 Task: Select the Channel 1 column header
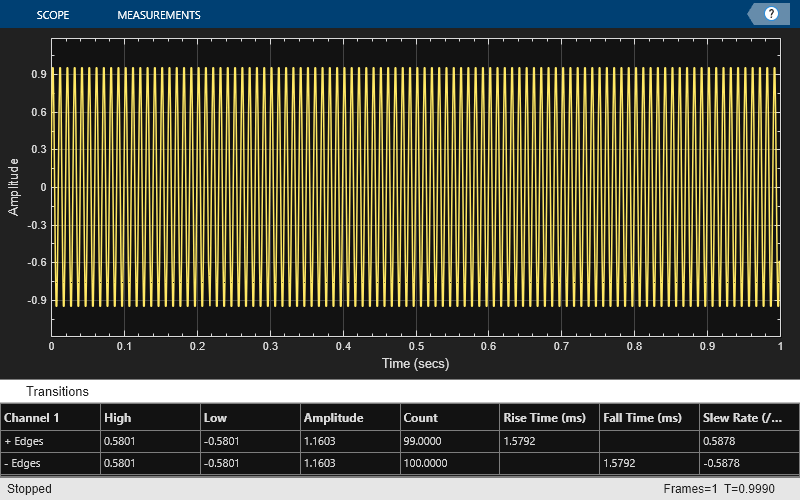point(51,418)
